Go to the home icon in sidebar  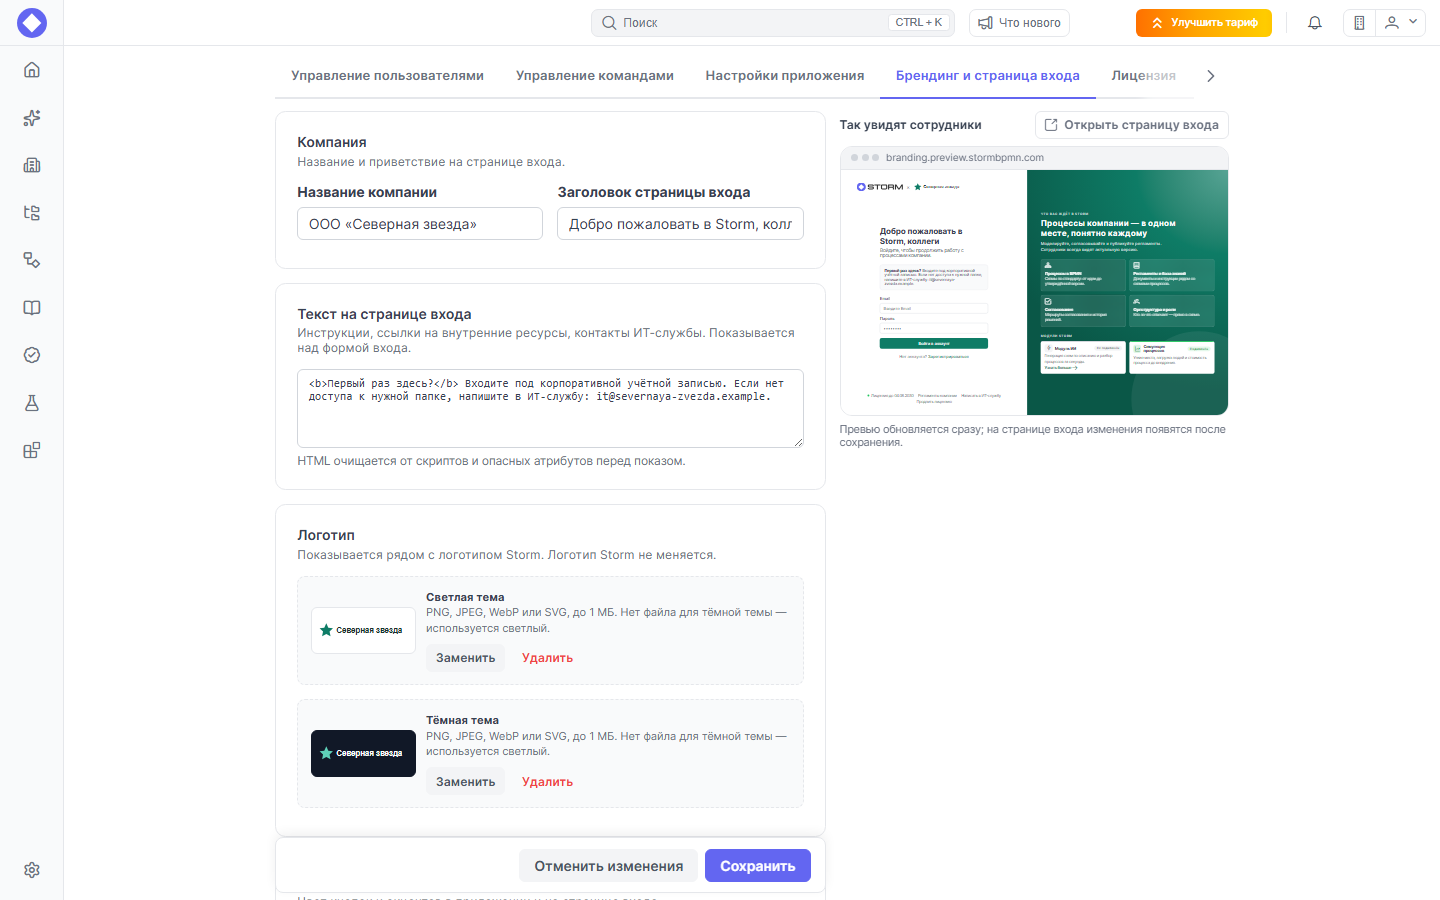[x=32, y=70]
